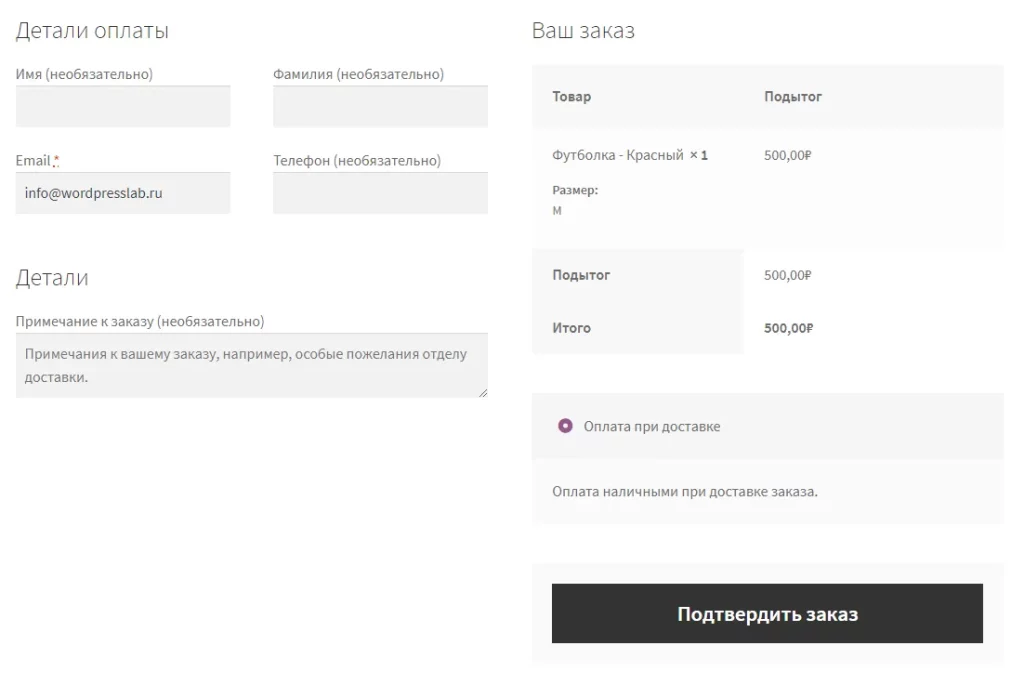Click the Телефон (необязательно) label

pyautogui.click(x=356, y=160)
